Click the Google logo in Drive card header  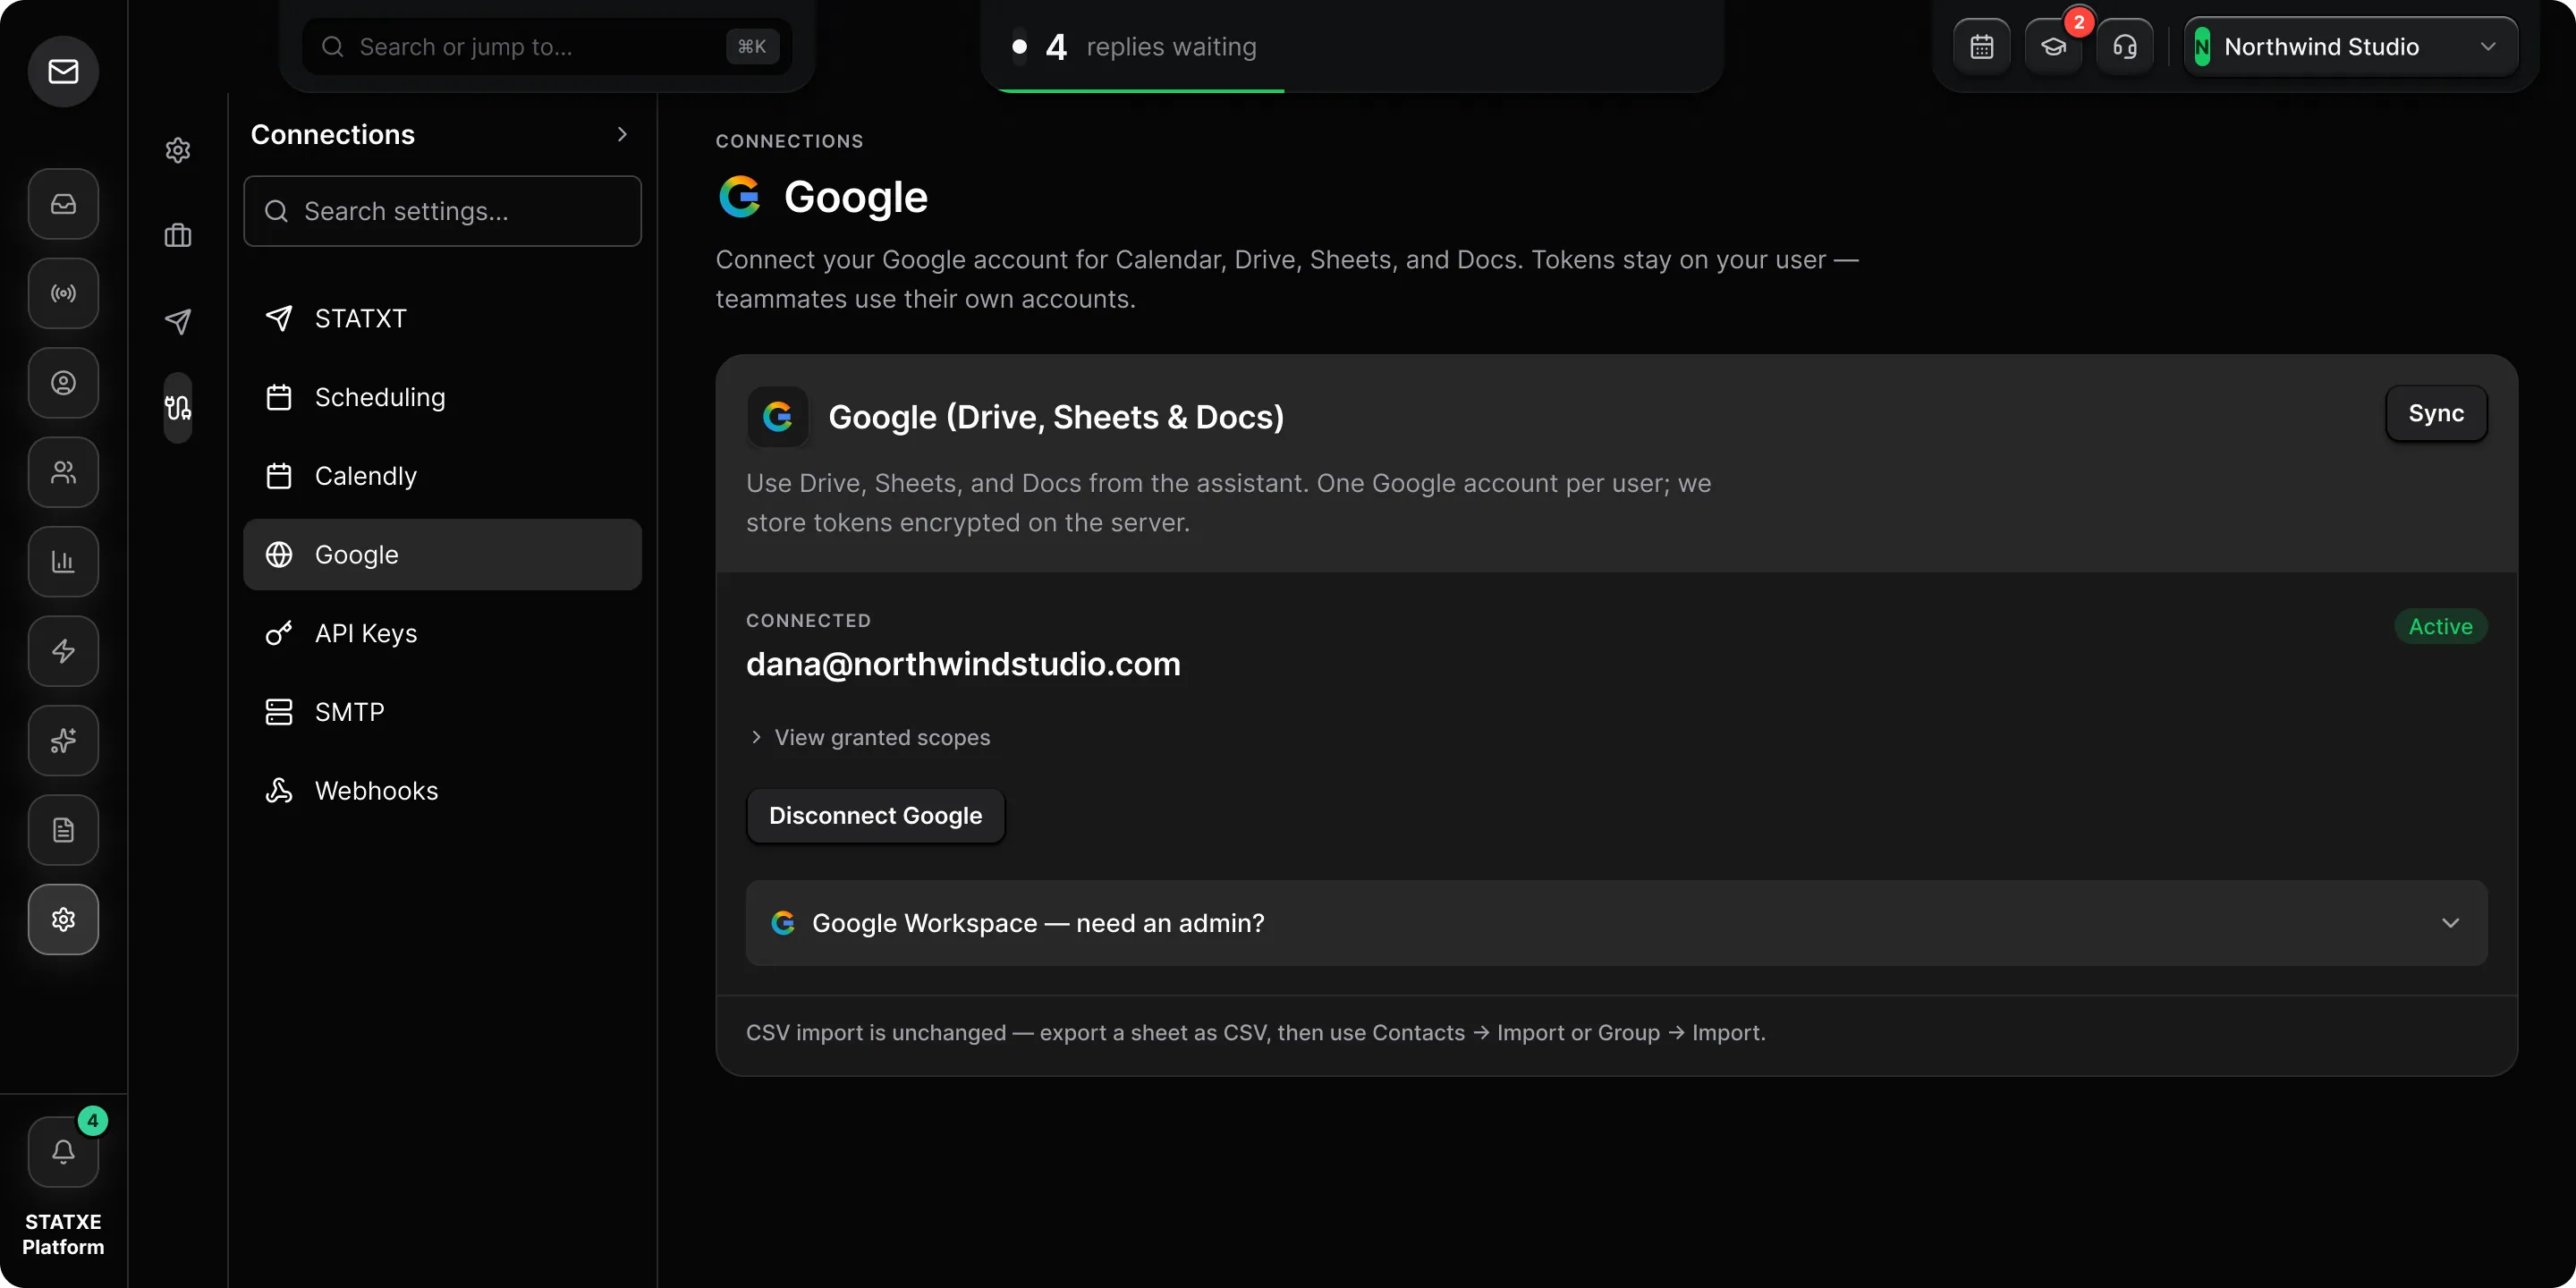(778, 416)
